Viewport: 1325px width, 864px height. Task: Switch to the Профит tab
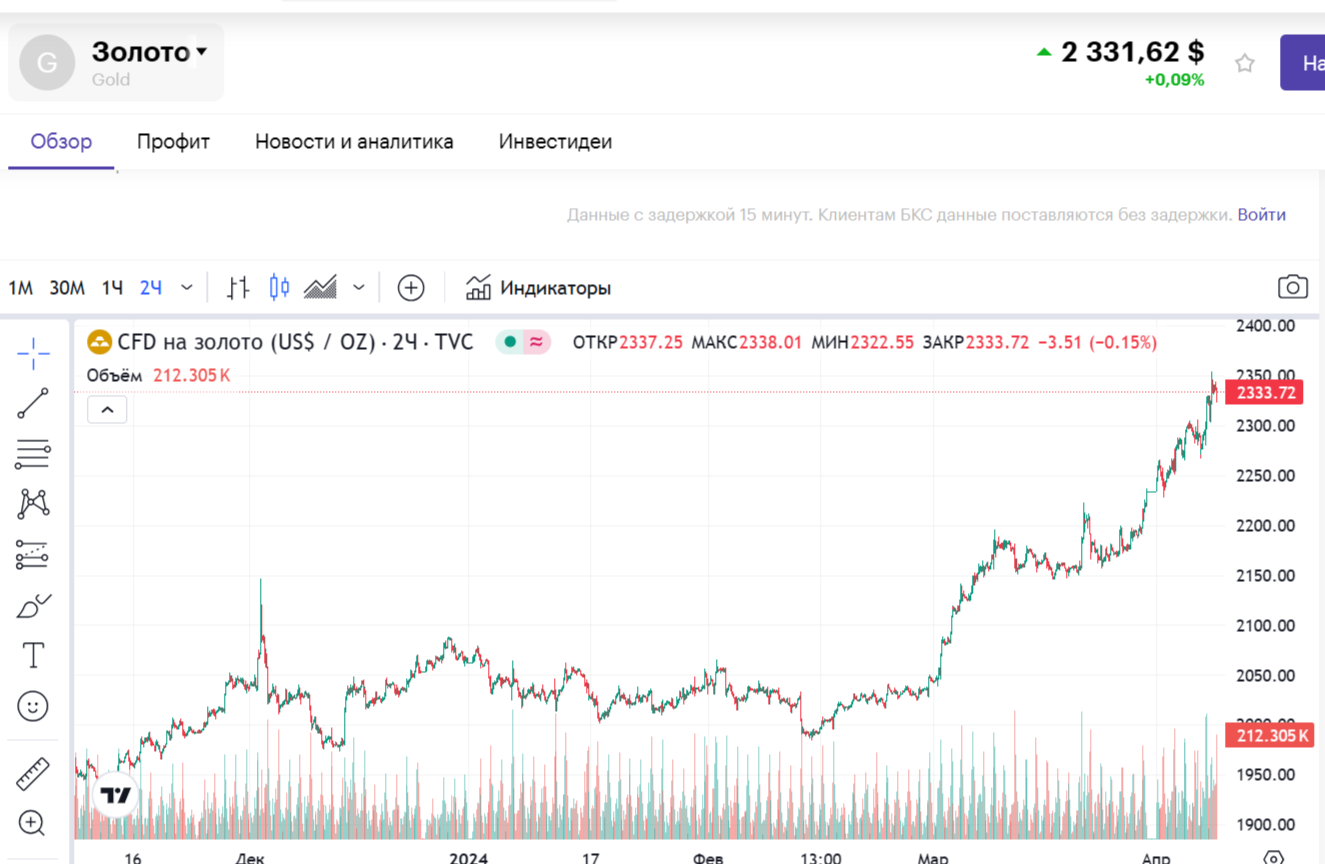[x=173, y=141]
